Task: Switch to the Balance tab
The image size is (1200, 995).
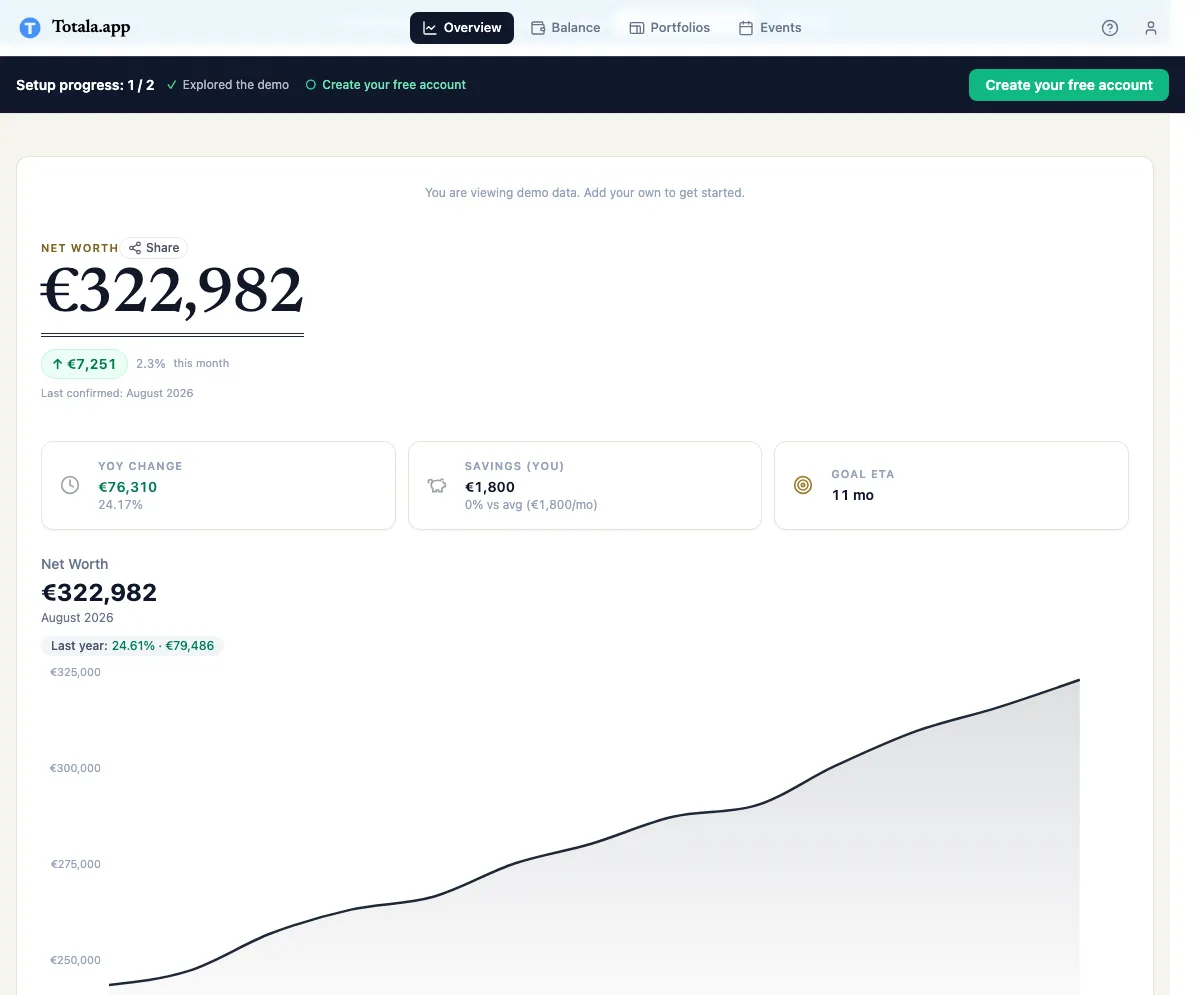Action: (x=566, y=28)
